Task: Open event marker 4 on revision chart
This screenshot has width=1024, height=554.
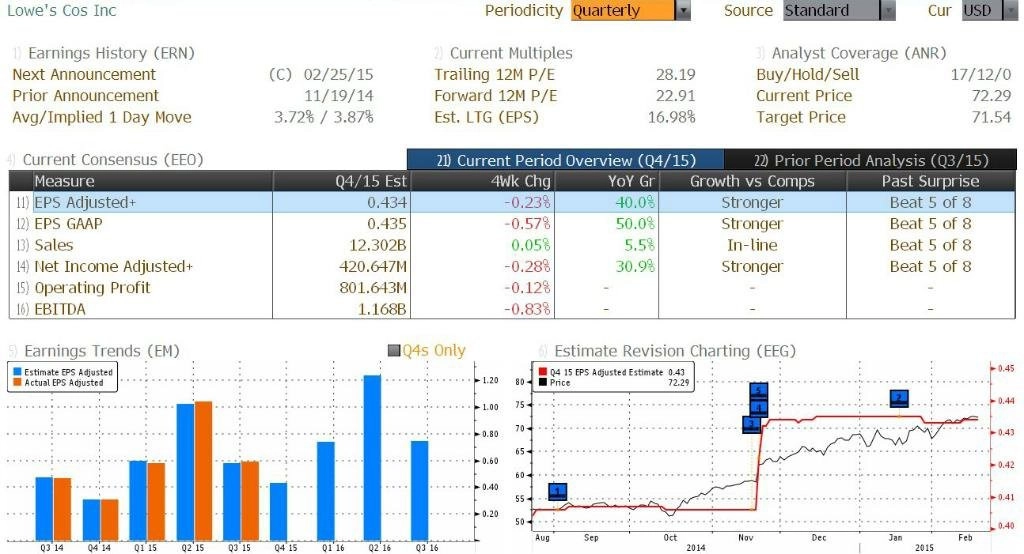Action: click(x=759, y=408)
